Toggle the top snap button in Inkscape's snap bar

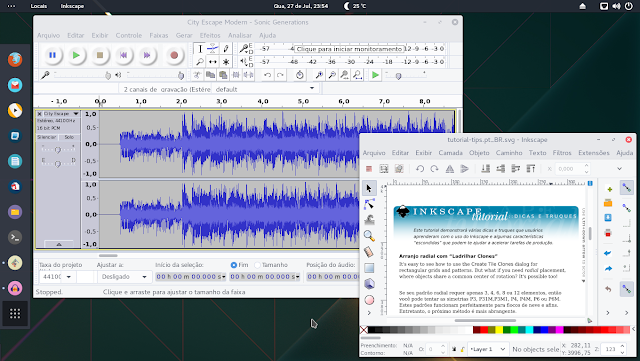pos(626,188)
